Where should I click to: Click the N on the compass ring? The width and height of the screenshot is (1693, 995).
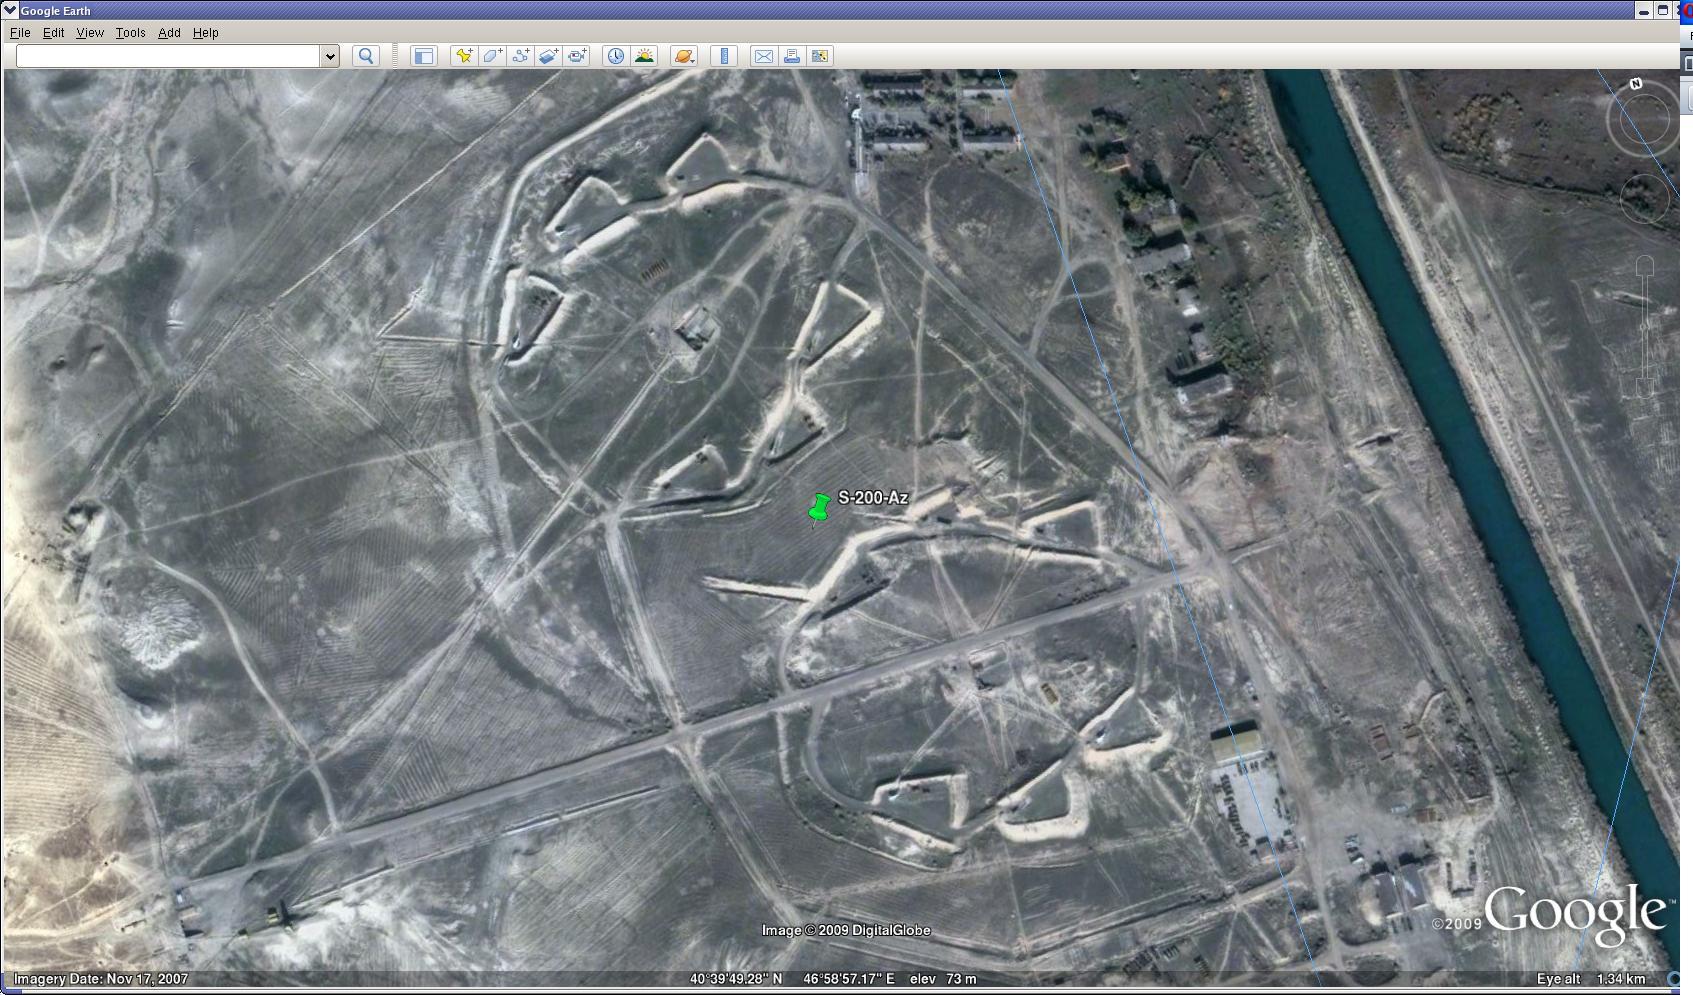(x=1636, y=84)
